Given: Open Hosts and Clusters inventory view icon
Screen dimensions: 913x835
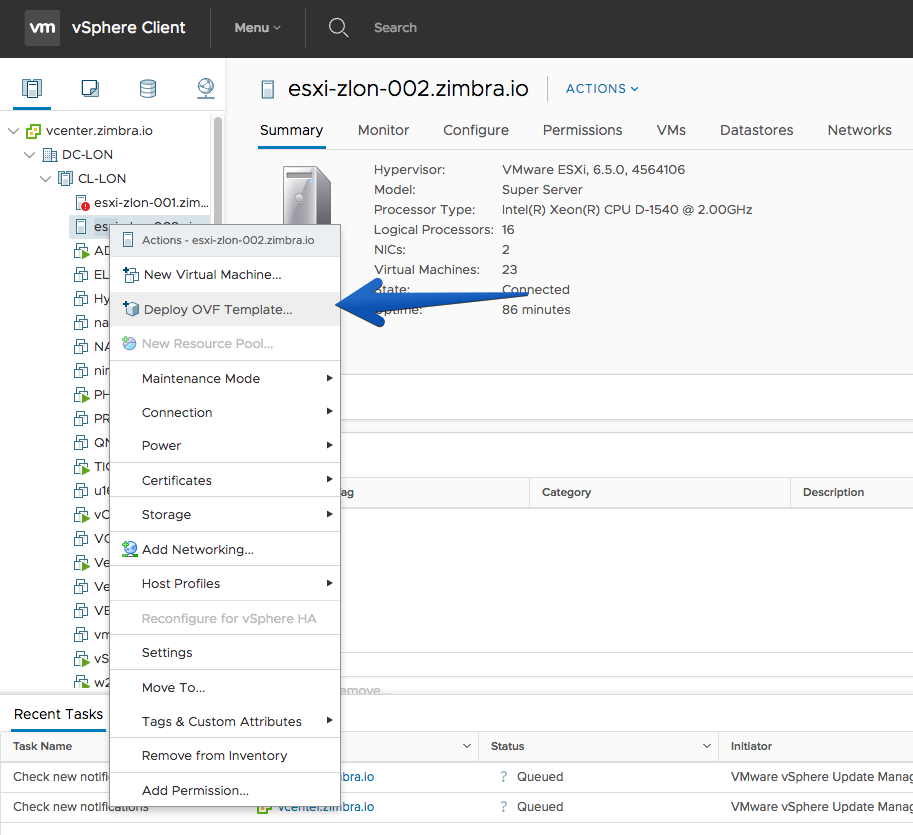Looking at the screenshot, I should coord(32,89).
